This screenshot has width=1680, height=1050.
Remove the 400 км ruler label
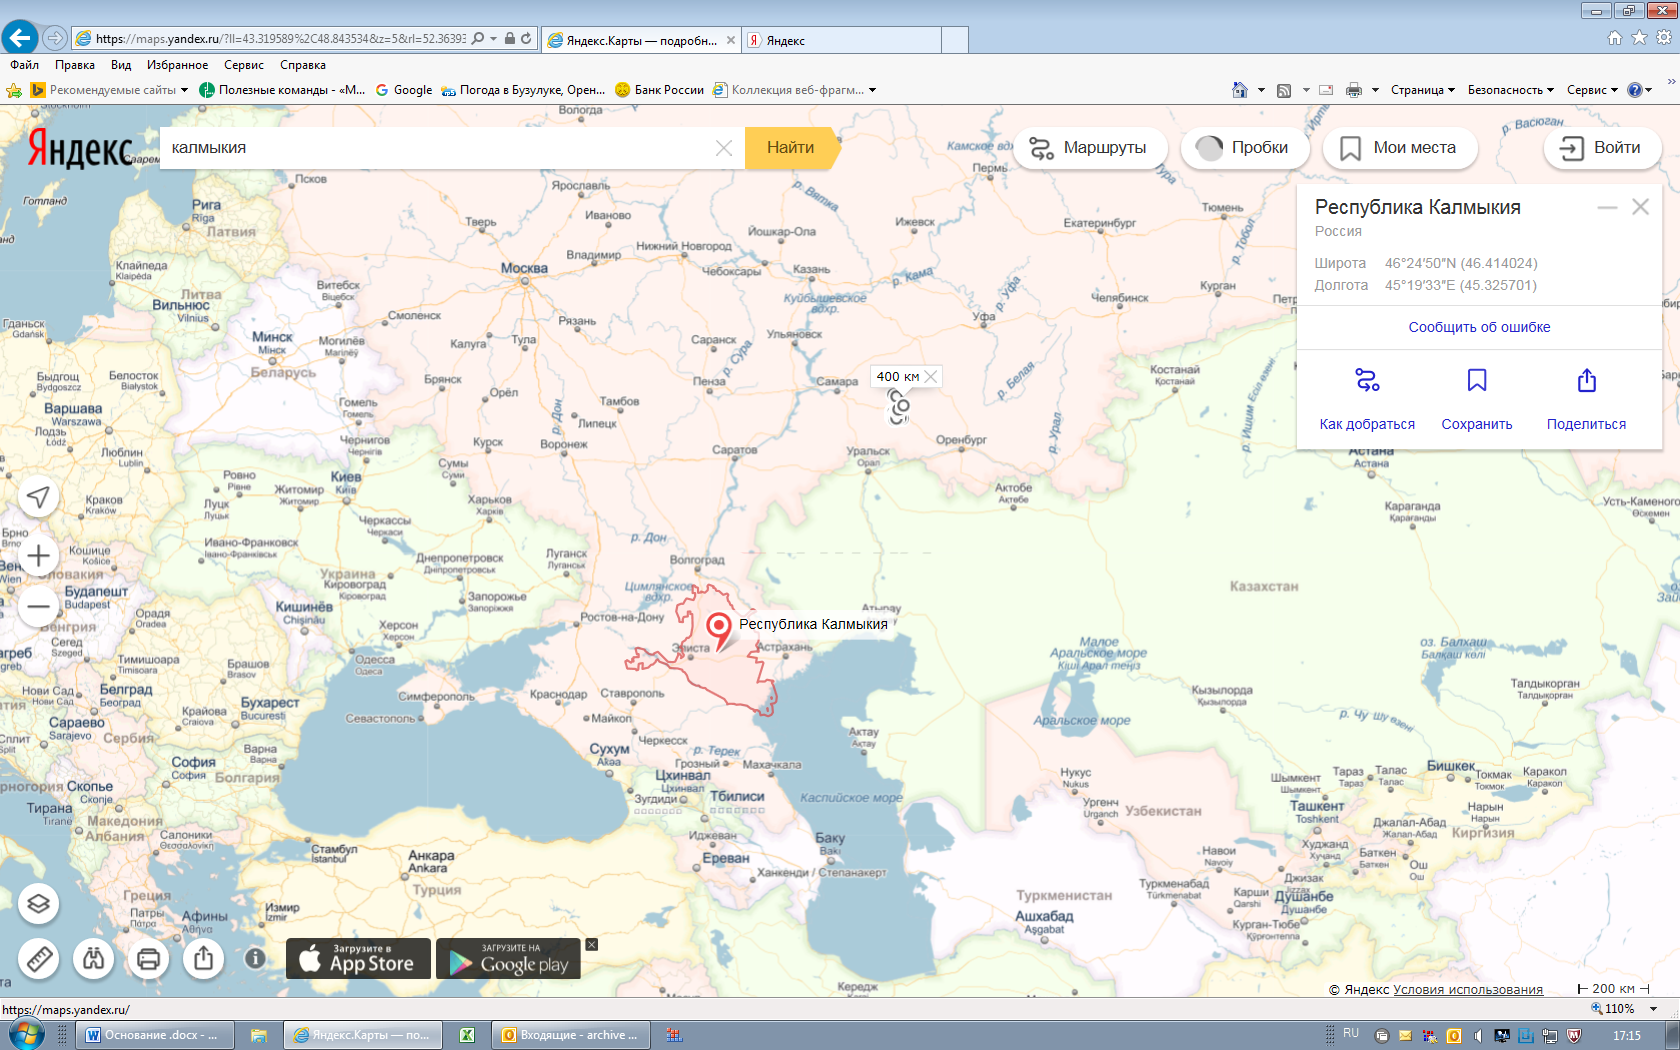(x=931, y=377)
